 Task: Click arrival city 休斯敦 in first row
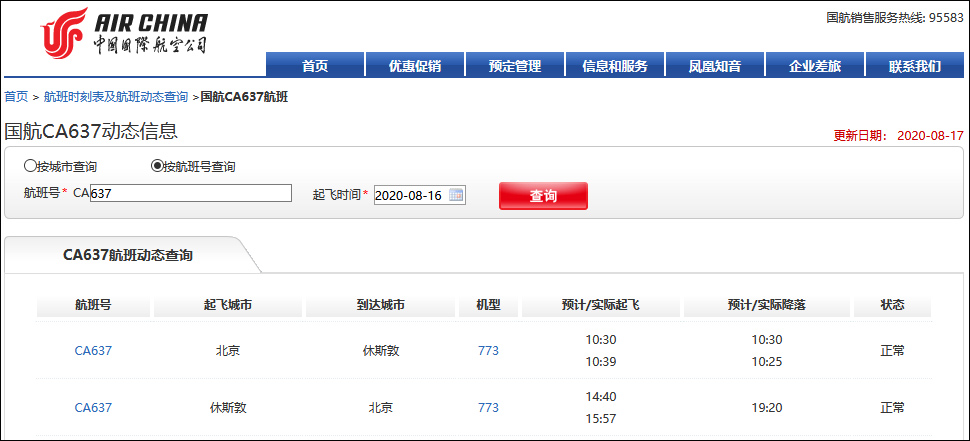point(380,351)
